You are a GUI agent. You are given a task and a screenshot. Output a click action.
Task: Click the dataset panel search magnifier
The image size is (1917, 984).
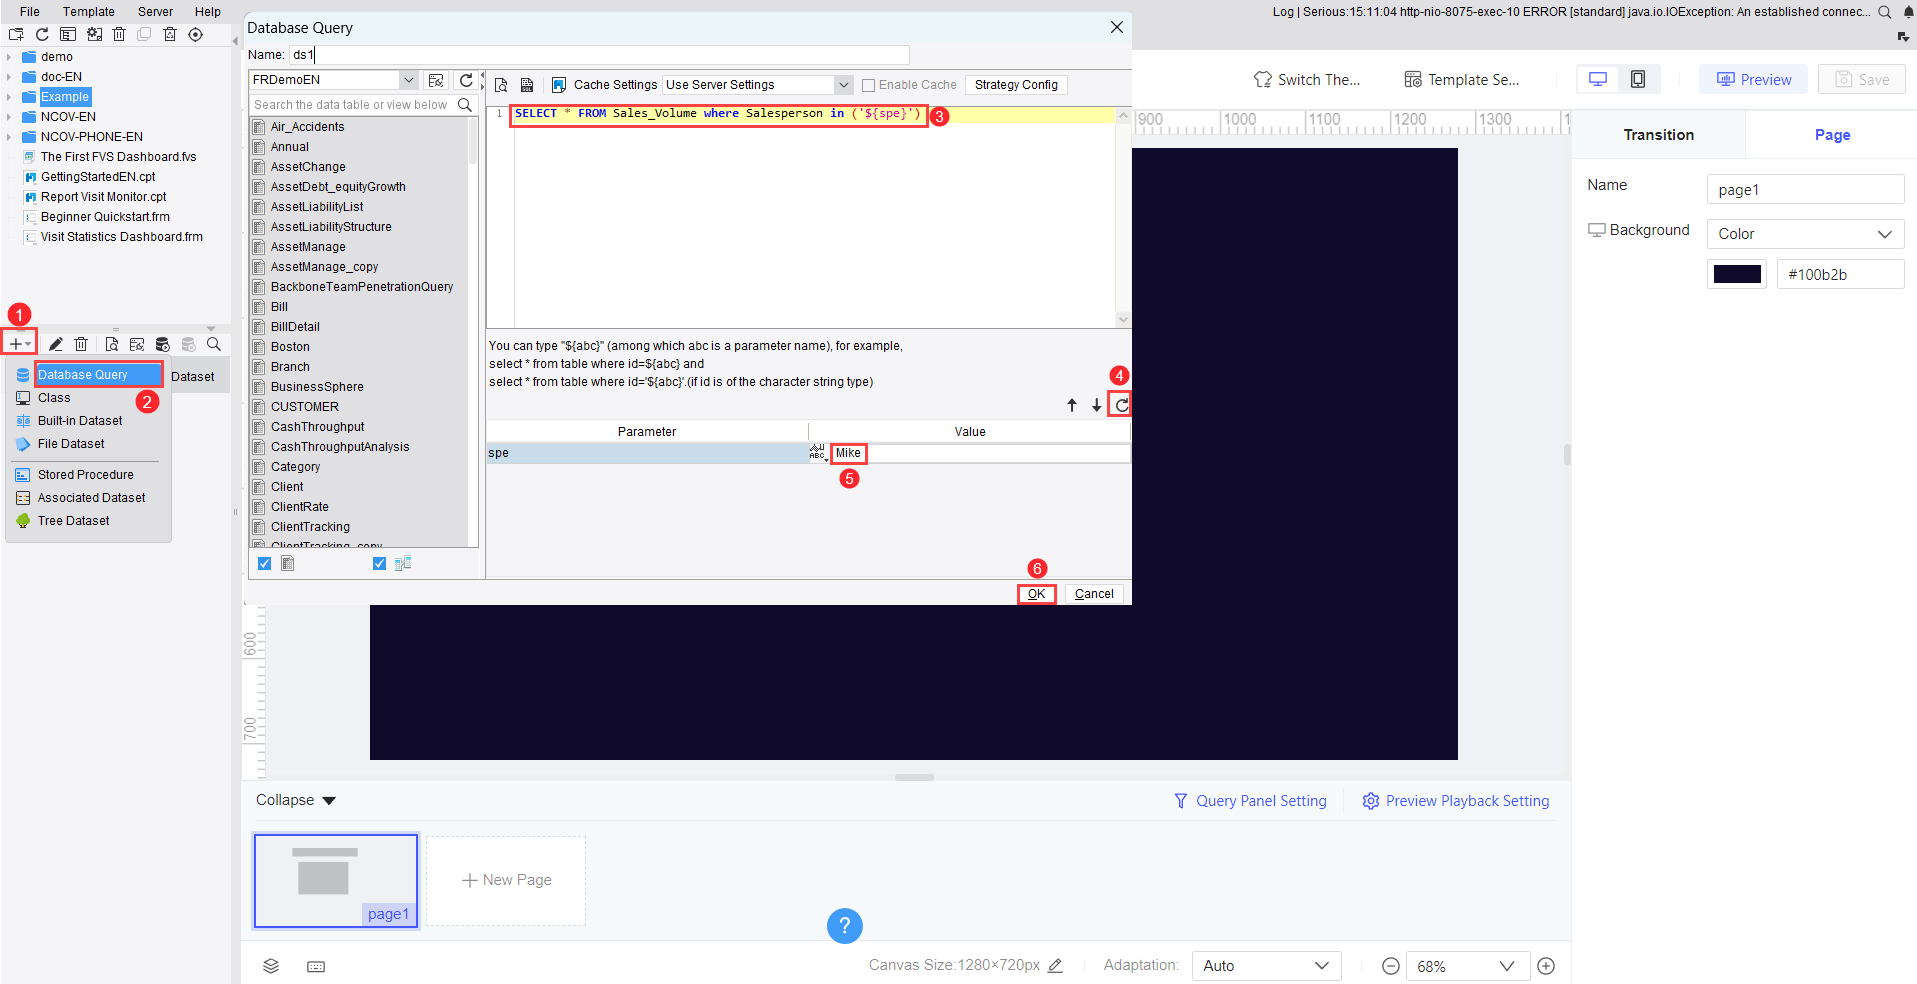[214, 344]
